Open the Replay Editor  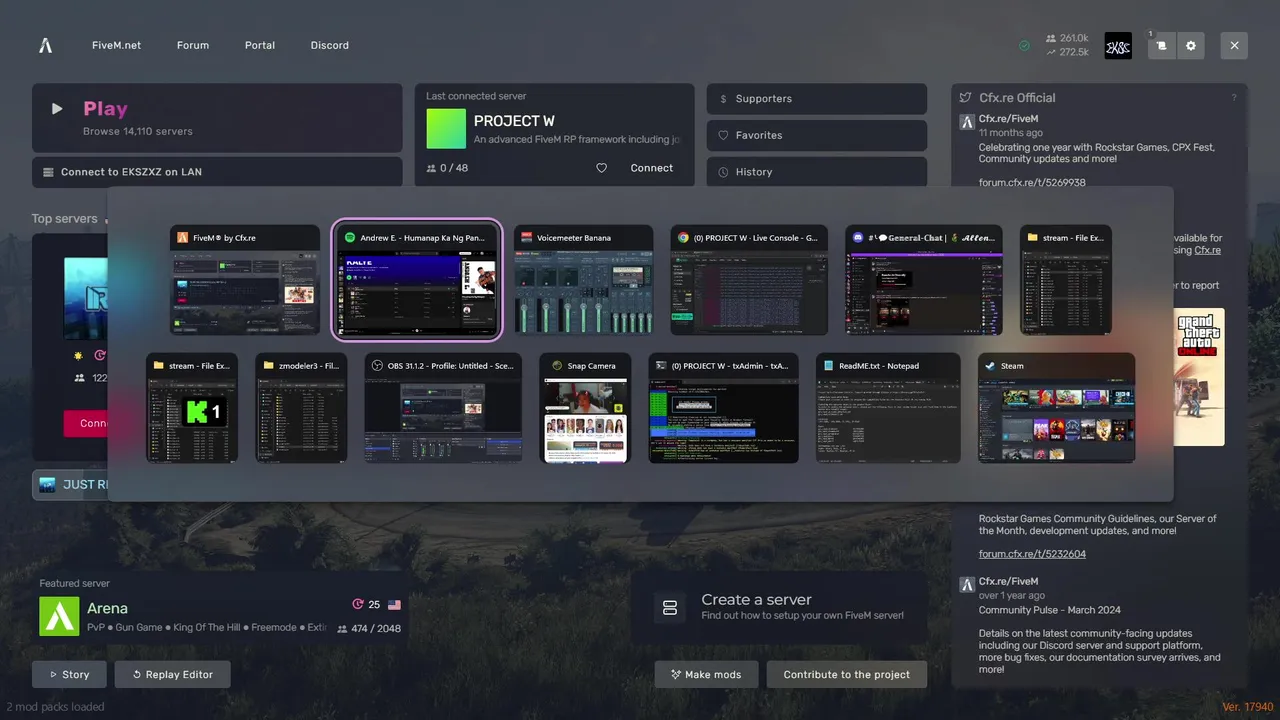(x=172, y=675)
